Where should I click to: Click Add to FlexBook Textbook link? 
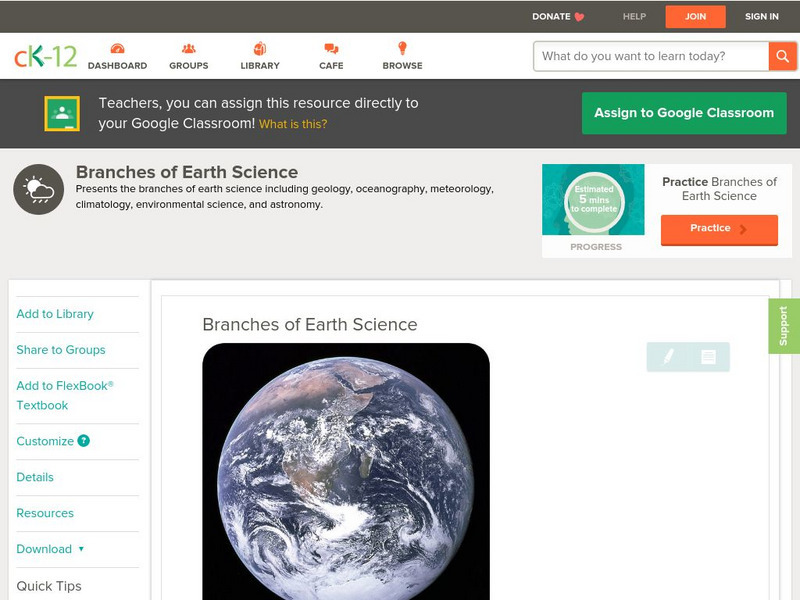pyautogui.click(x=65, y=395)
